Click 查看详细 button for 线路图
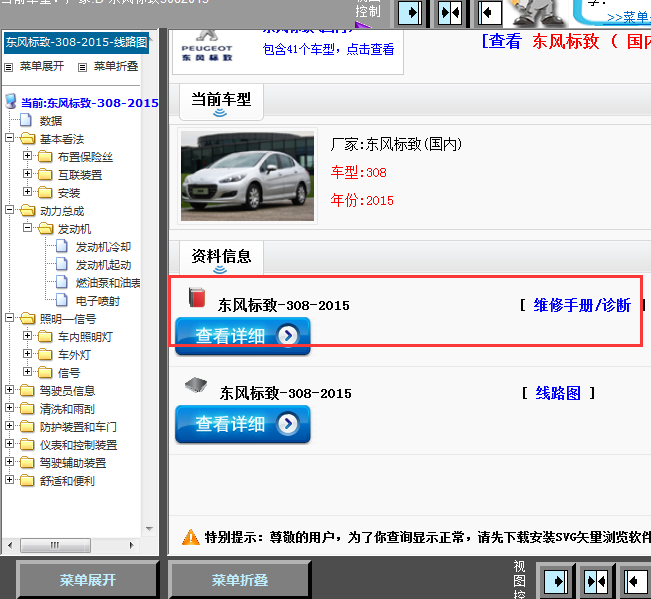This screenshot has height=599, width=651. [243, 424]
